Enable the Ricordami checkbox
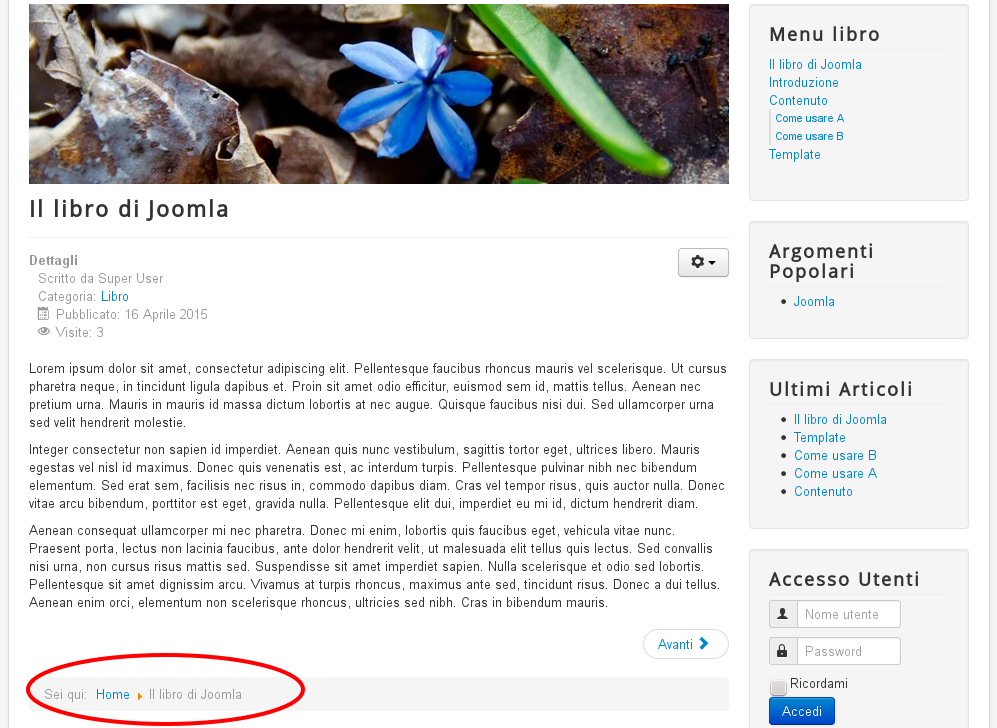Image resolution: width=997 pixels, height=728 pixels. click(778, 687)
